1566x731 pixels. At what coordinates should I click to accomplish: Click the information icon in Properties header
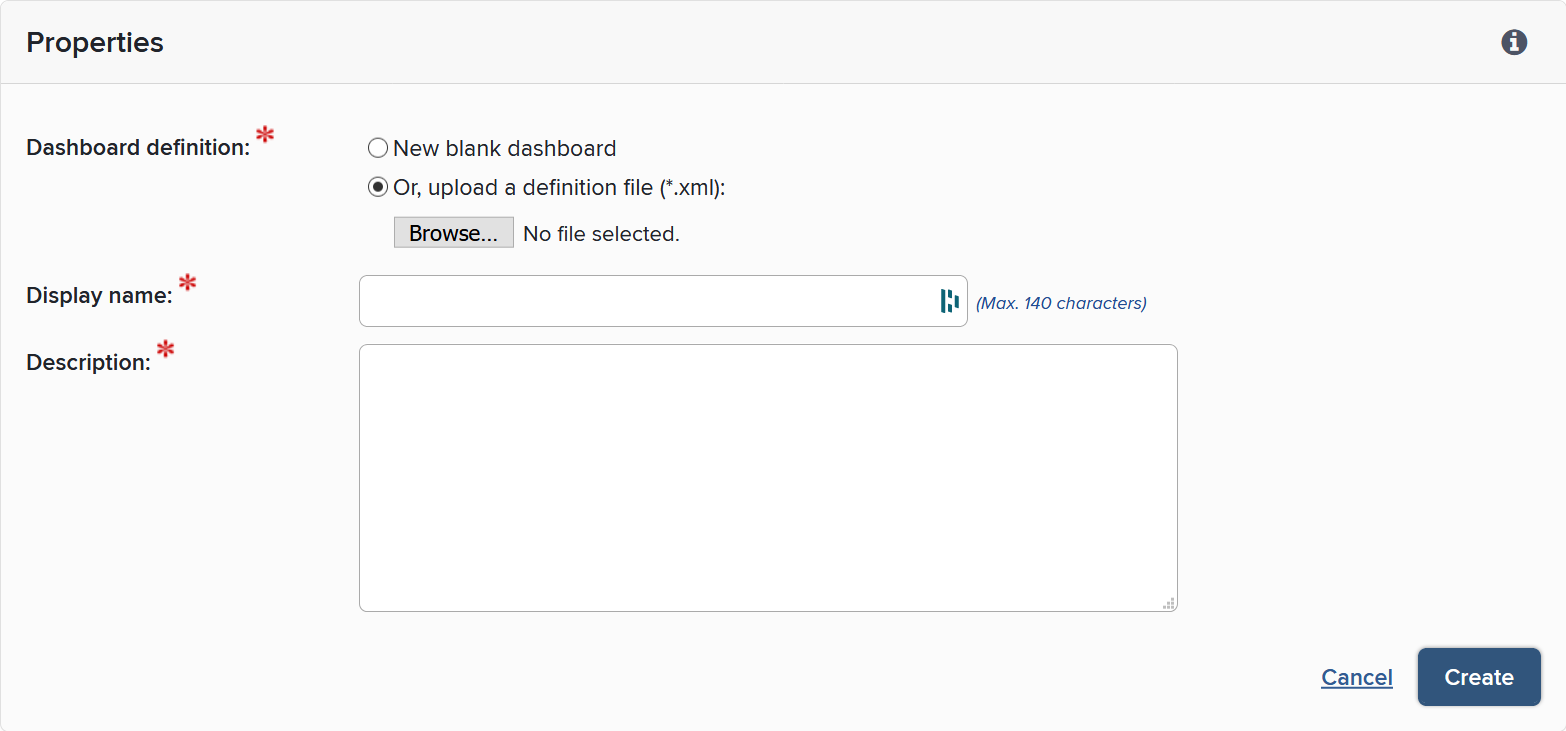[1514, 42]
